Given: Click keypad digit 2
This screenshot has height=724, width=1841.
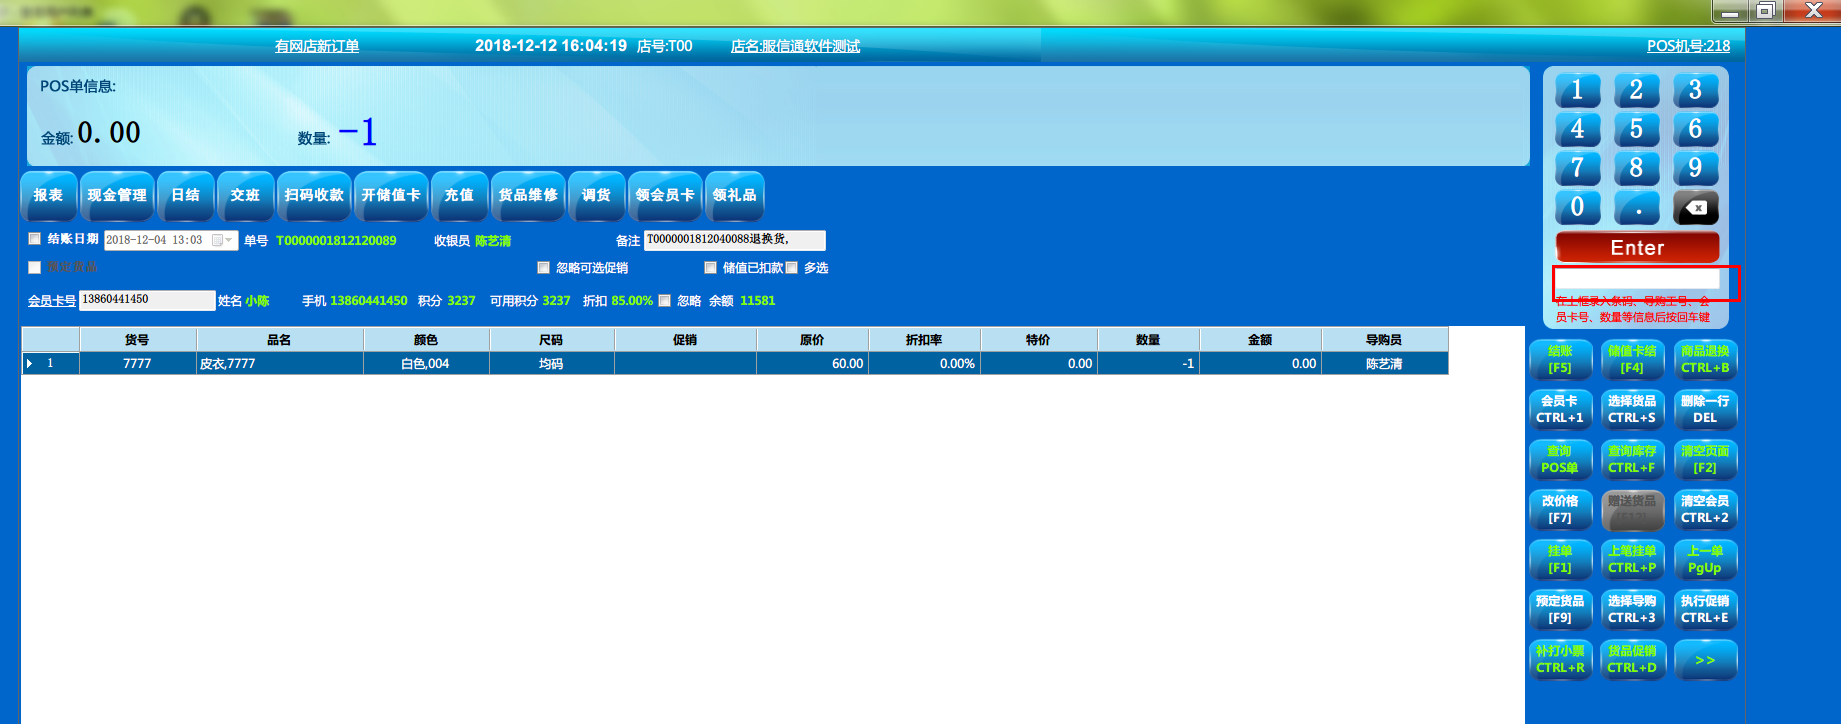Looking at the screenshot, I should click(x=1636, y=90).
